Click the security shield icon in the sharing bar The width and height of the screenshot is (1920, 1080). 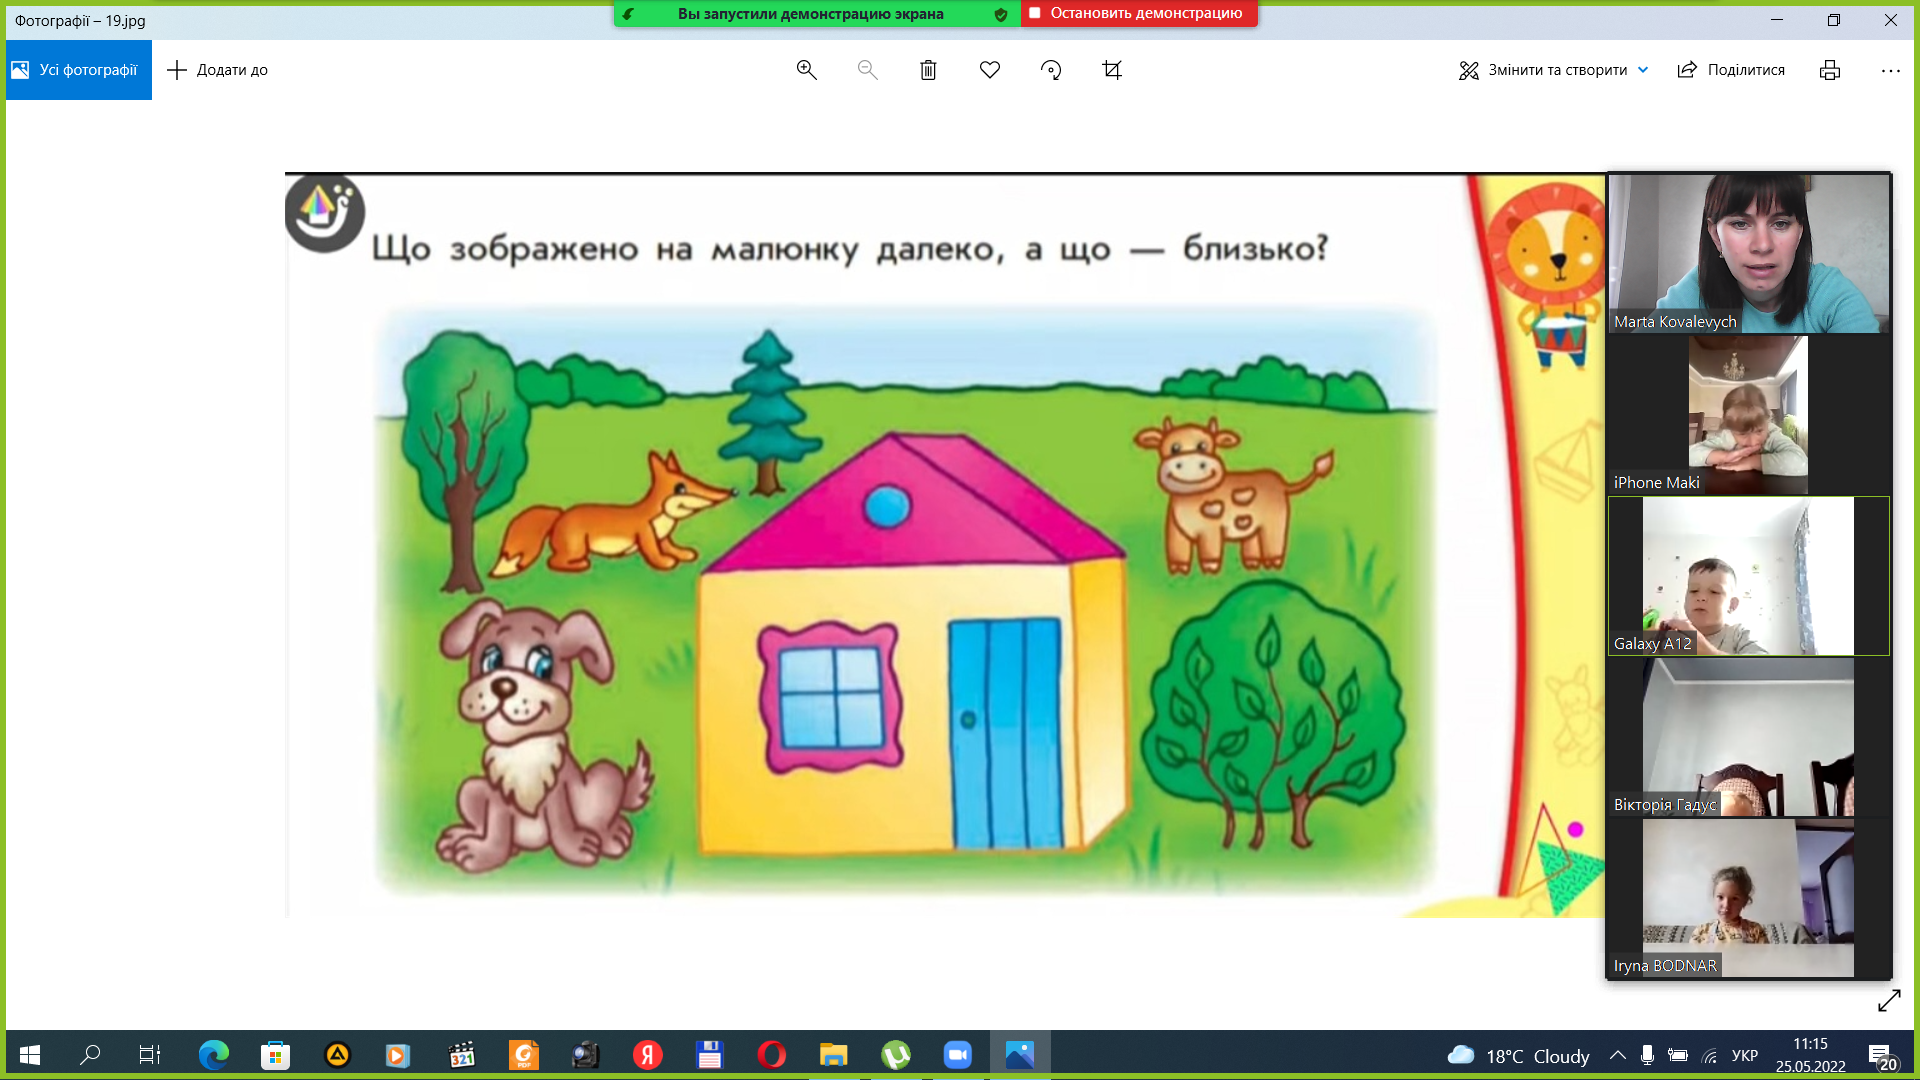point(1001,14)
